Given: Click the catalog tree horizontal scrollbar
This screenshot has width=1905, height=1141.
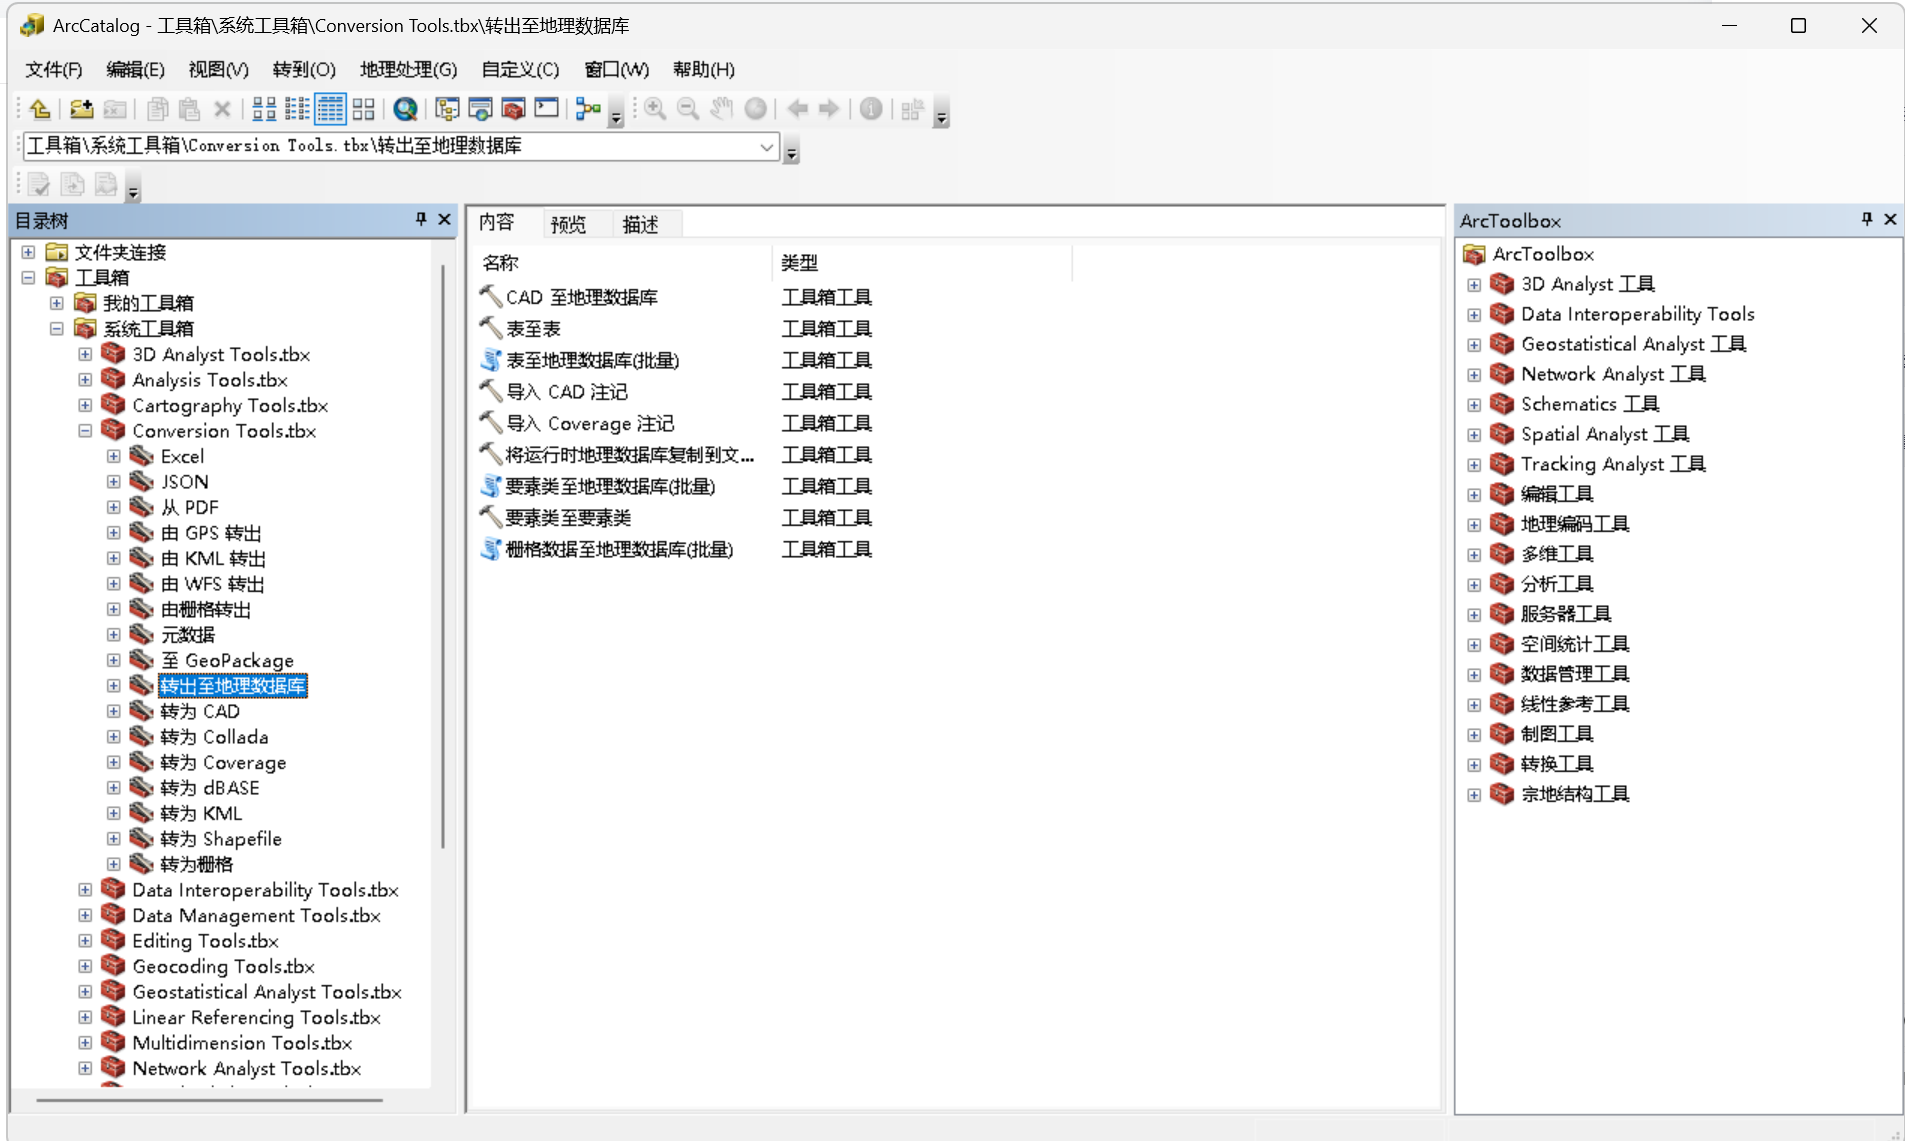Looking at the screenshot, I should tap(209, 1100).
